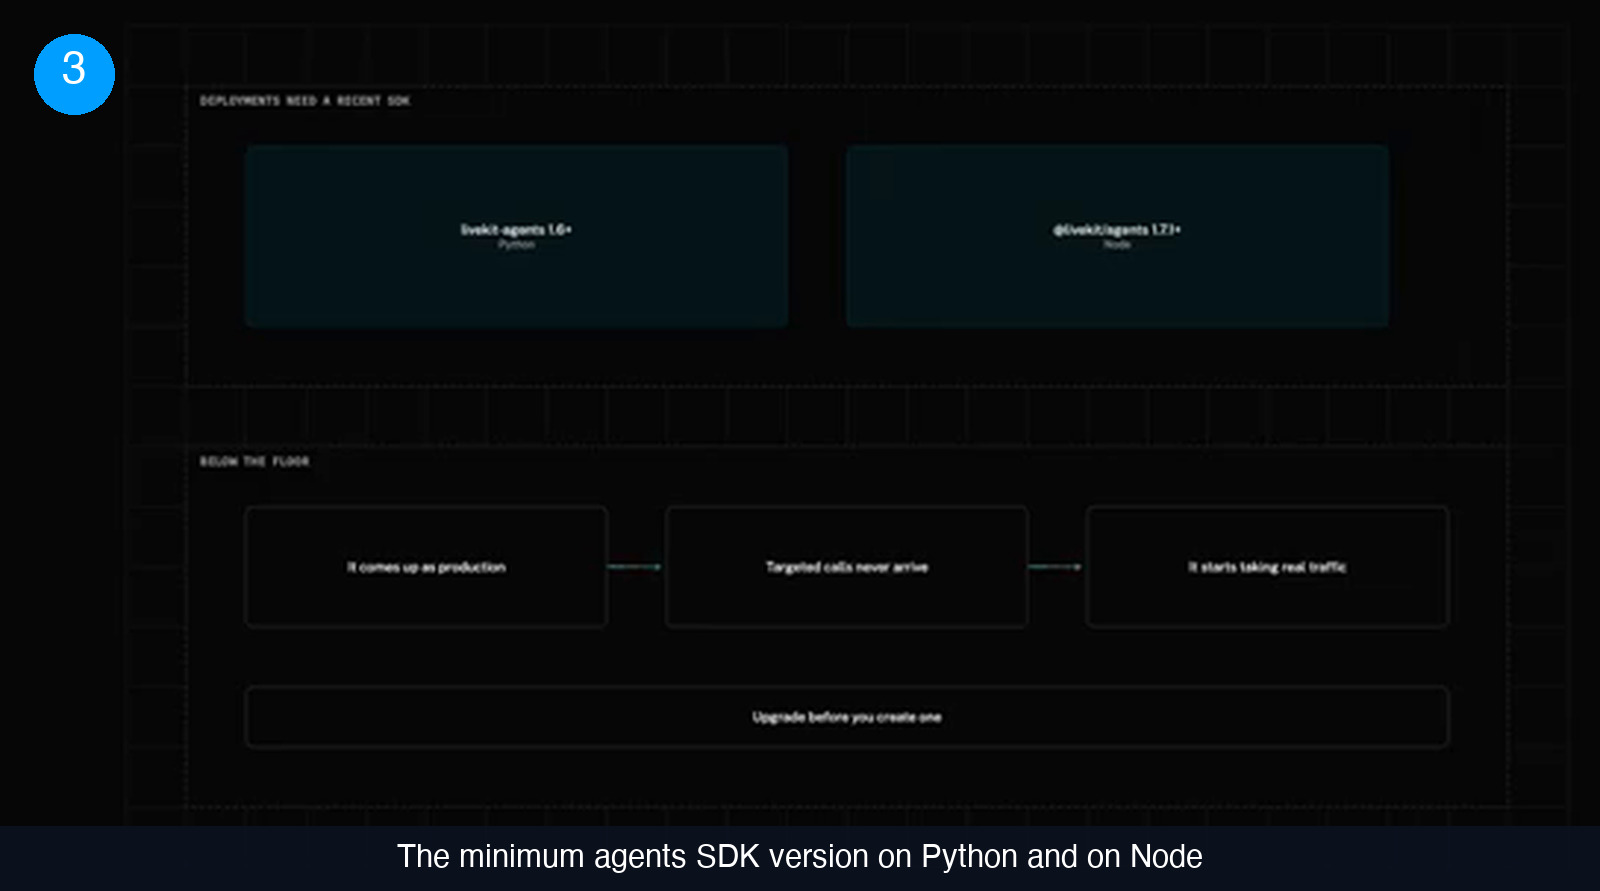Click the 'BELOW THE FLOOR' section heading
The image size is (1600, 891).
[x=255, y=461]
